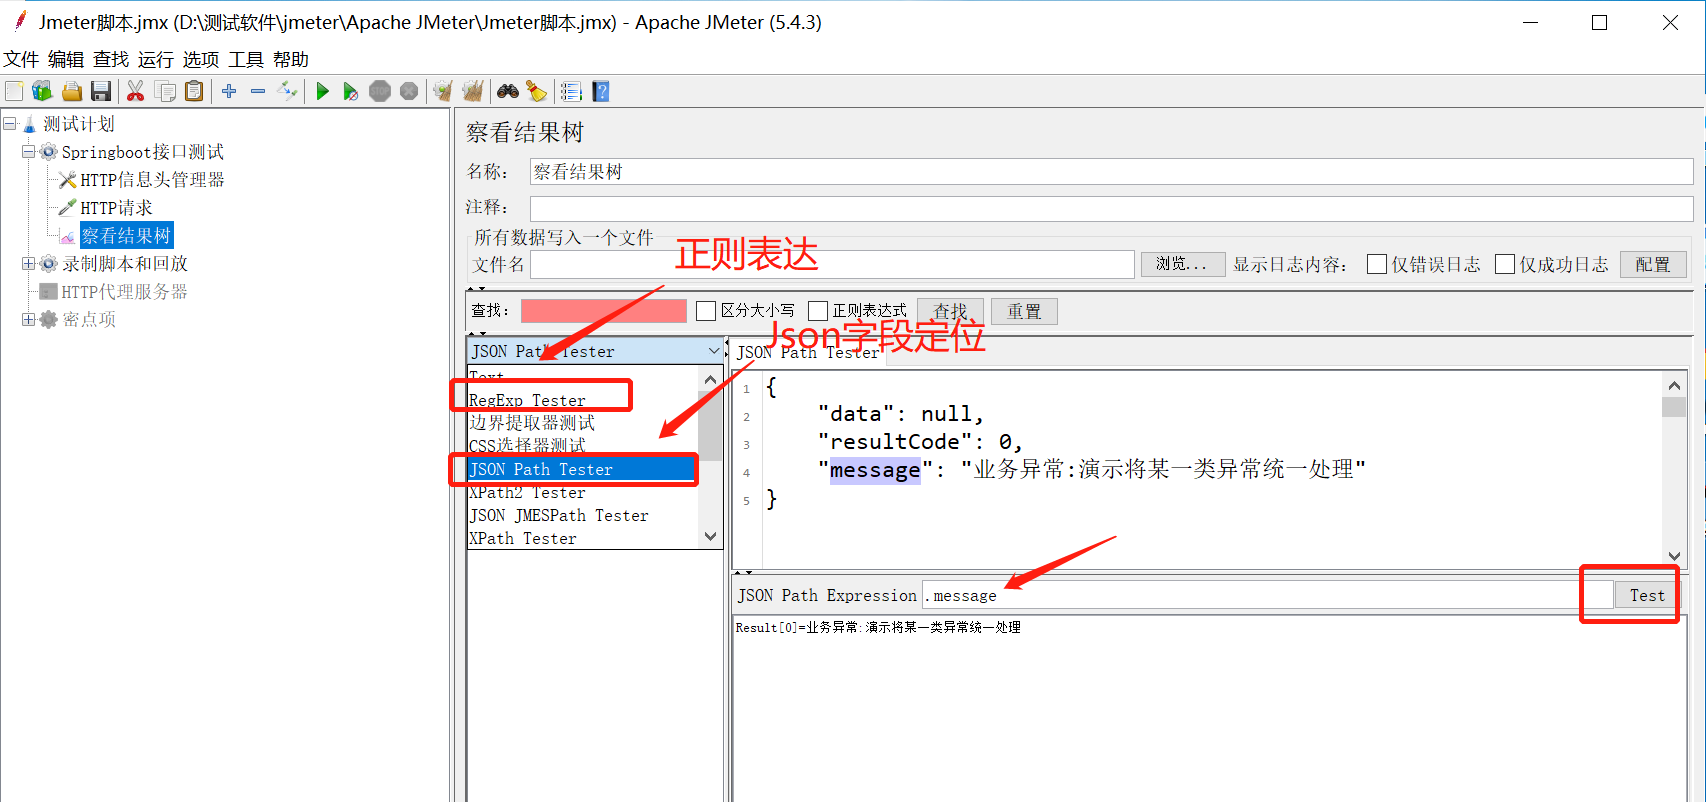
Task: Open the 编辑 menu
Action: point(66,60)
